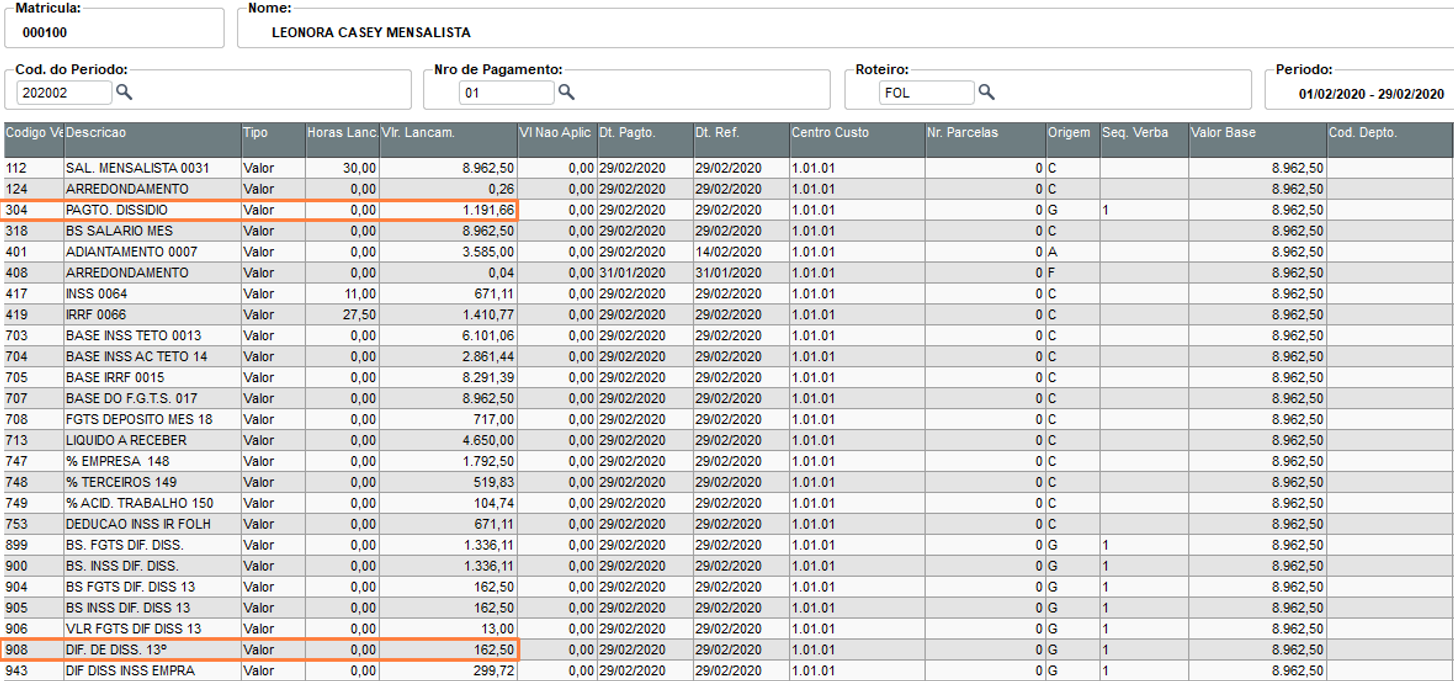The width and height of the screenshot is (1454, 681).
Task: Select the BS FGTS DIF. DISS 13 row
Action: [727, 587]
